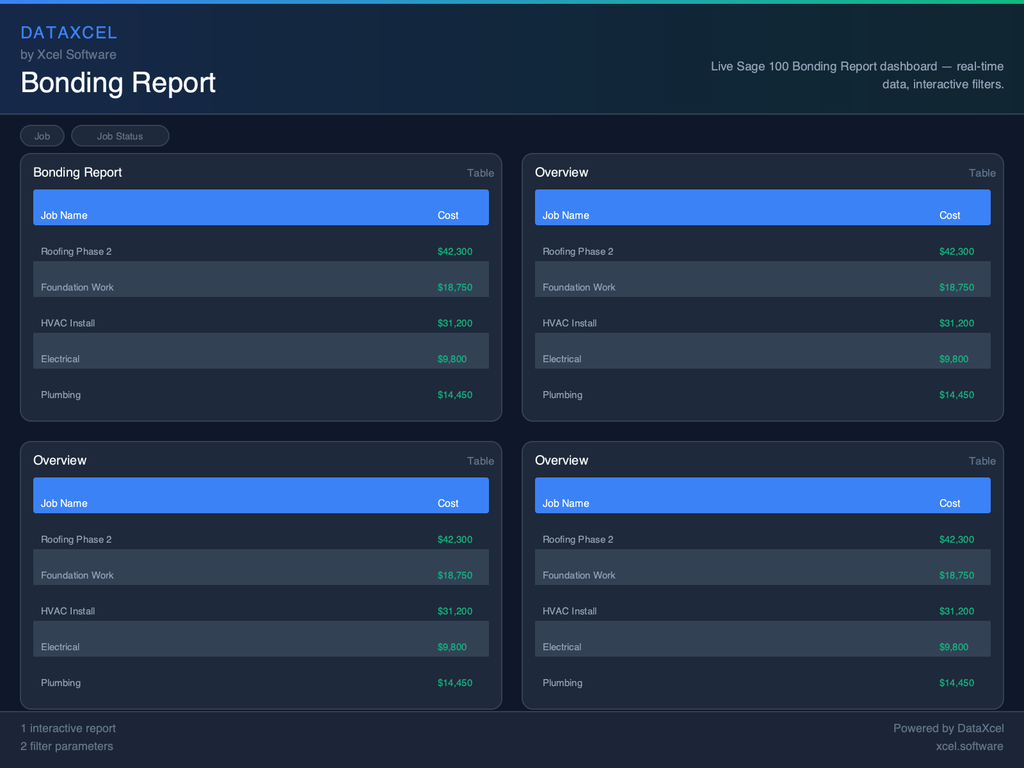
Task: Sort by Cost in top-right Overview table
Action: click(x=949, y=215)
